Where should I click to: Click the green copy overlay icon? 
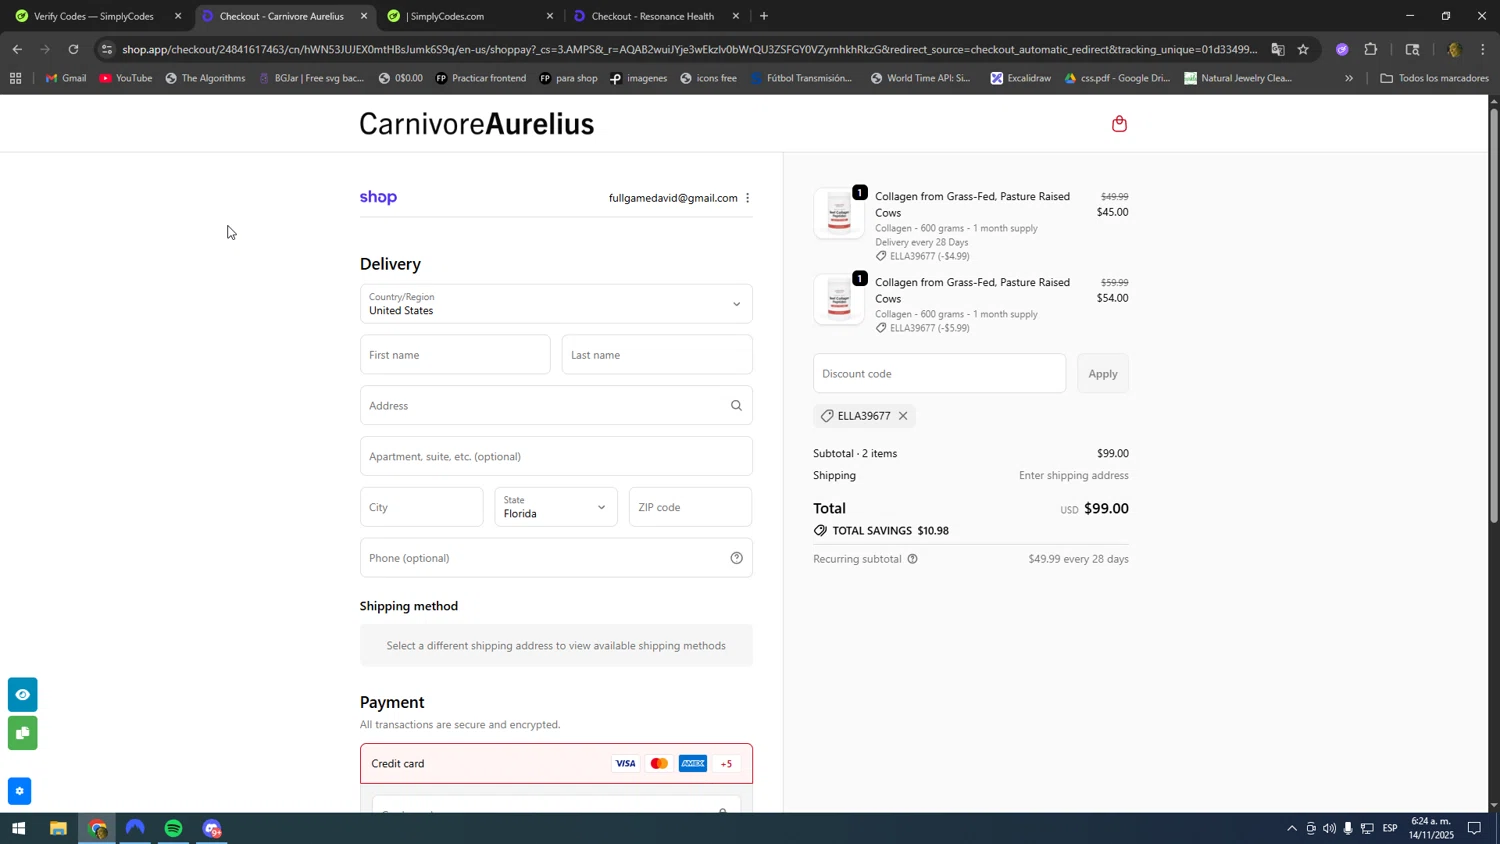pos(22,734)
